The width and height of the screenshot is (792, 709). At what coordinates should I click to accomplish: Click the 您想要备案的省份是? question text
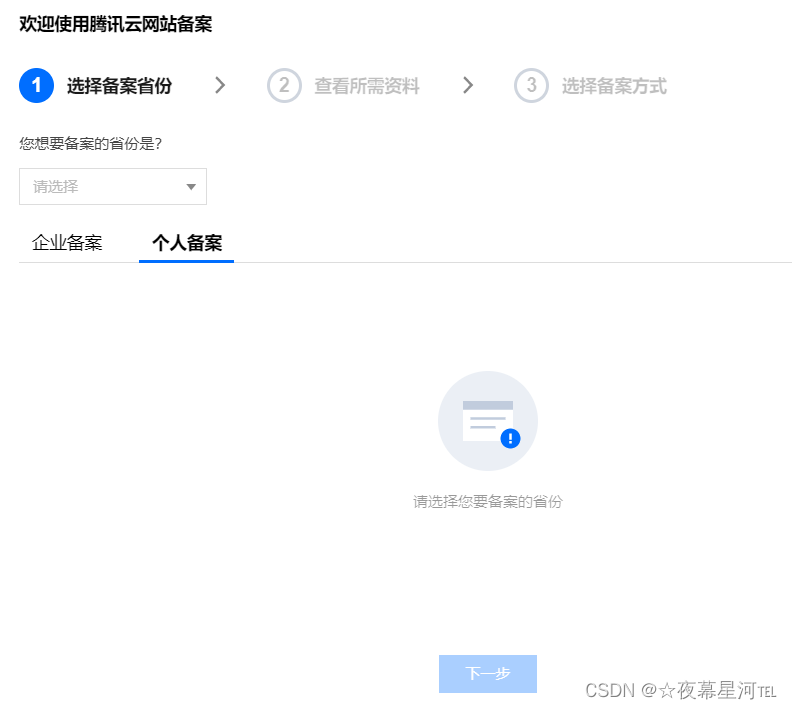click(90, 144)
